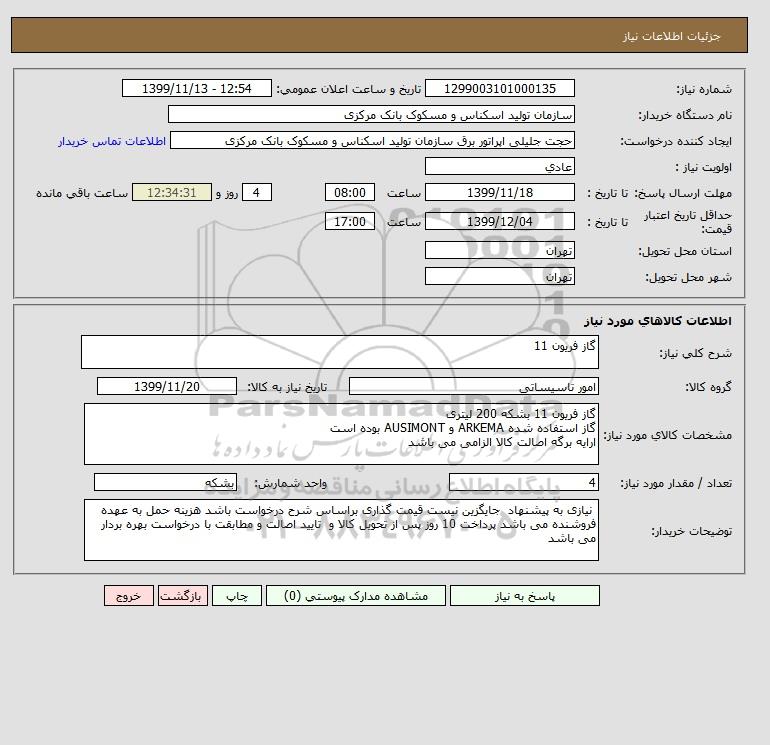Click the جزئیات اطلاعات نیاز header title
Image resolution: width=770 pixels, height=745 pixels.
click(671, 36)
